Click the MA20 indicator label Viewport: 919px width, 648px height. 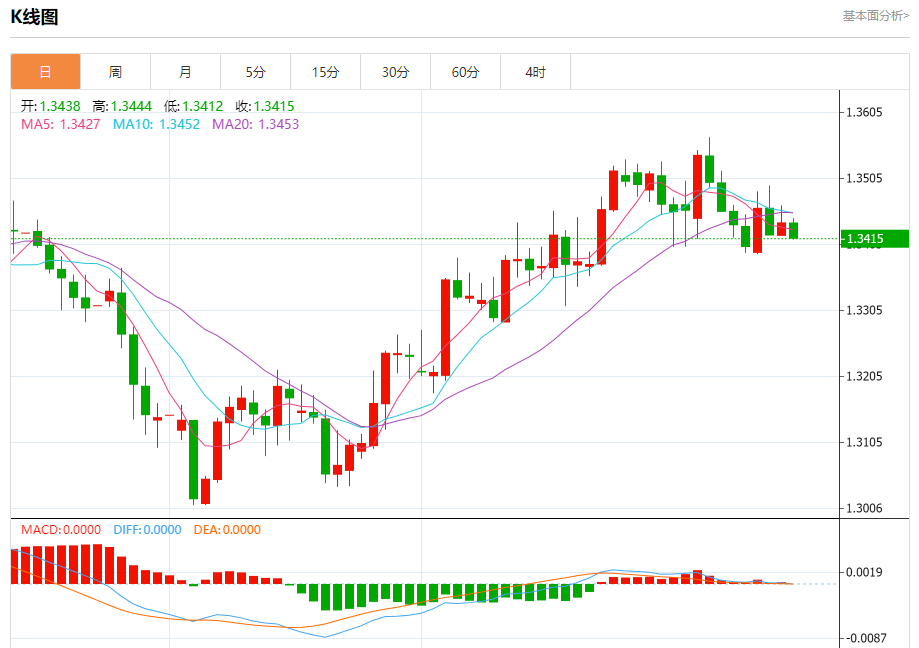coord(255,124)
